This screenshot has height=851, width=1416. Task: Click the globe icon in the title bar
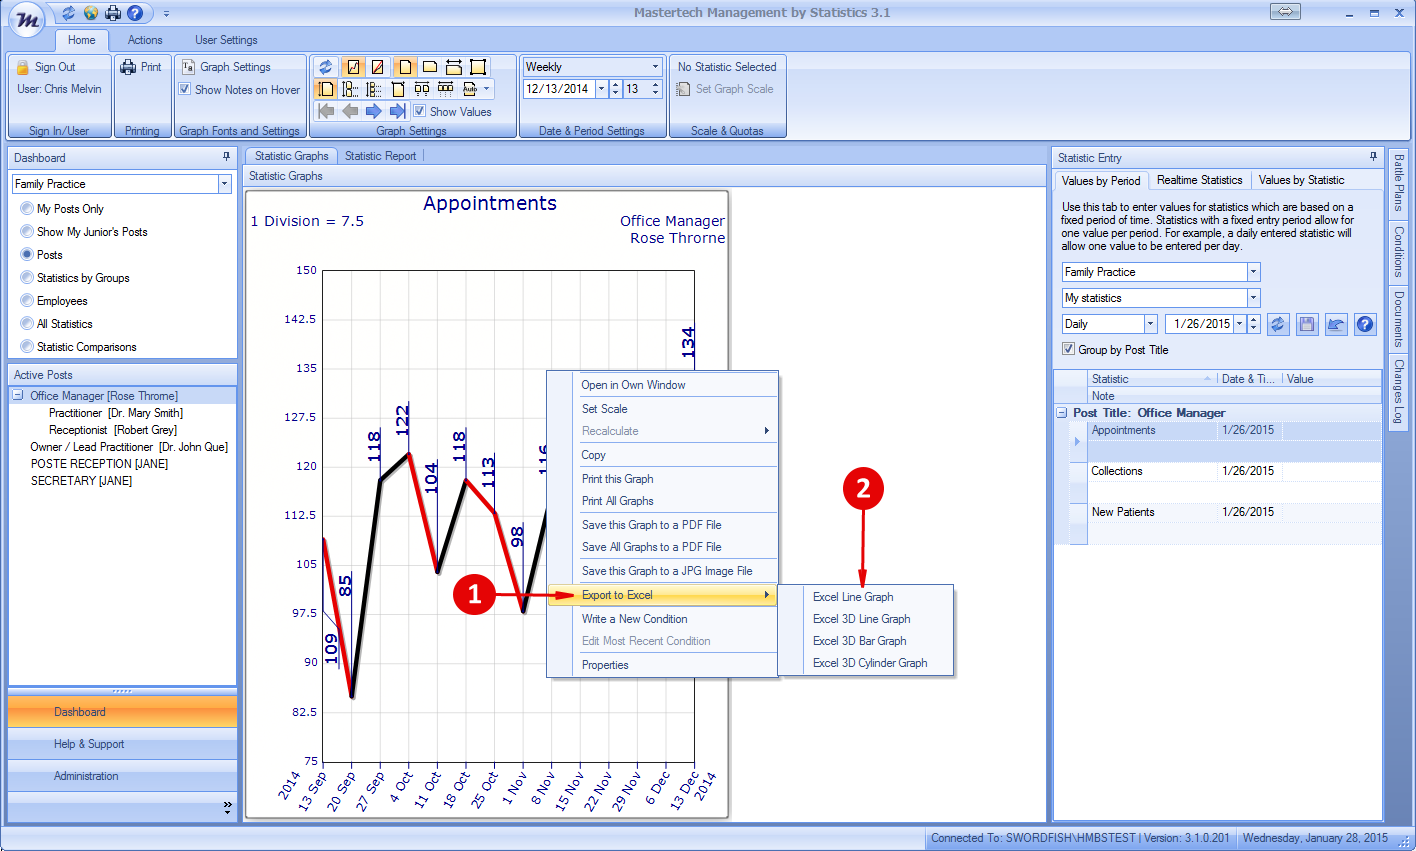tap(91, 13)
